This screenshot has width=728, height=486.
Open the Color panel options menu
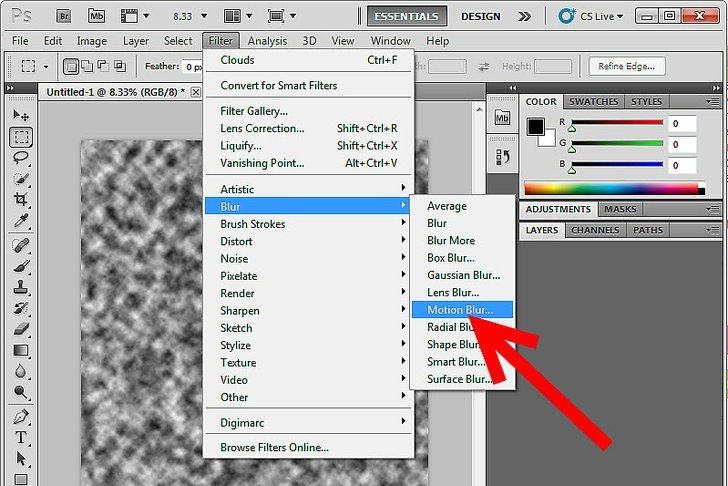click(711, 102)
